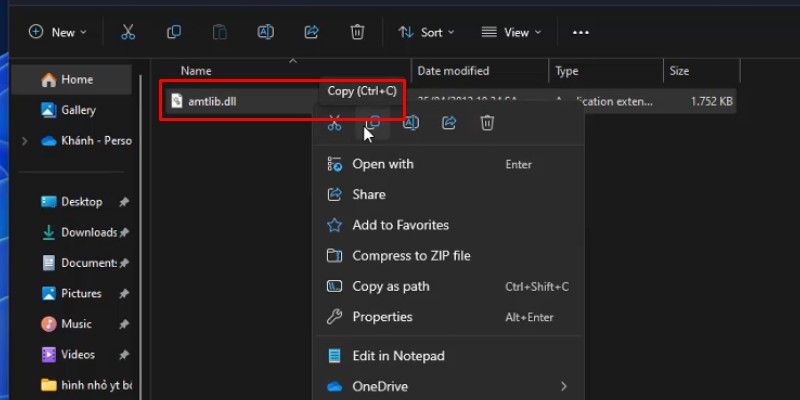Expand the Khánh - Personal tree node
Screen dimensions: 800x400
(24, 141)
